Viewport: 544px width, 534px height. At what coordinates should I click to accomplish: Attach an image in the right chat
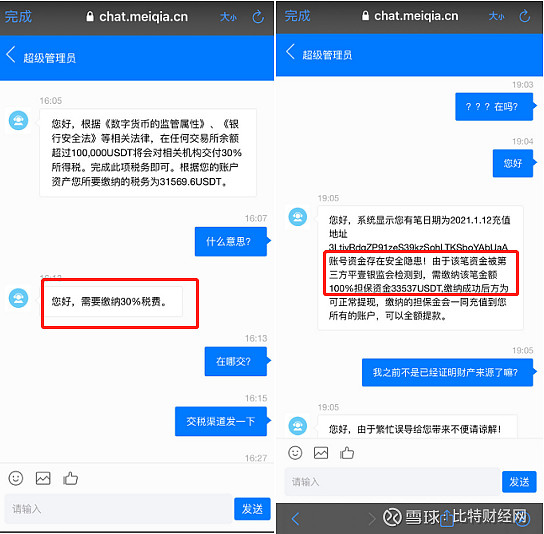coord(321,453)
